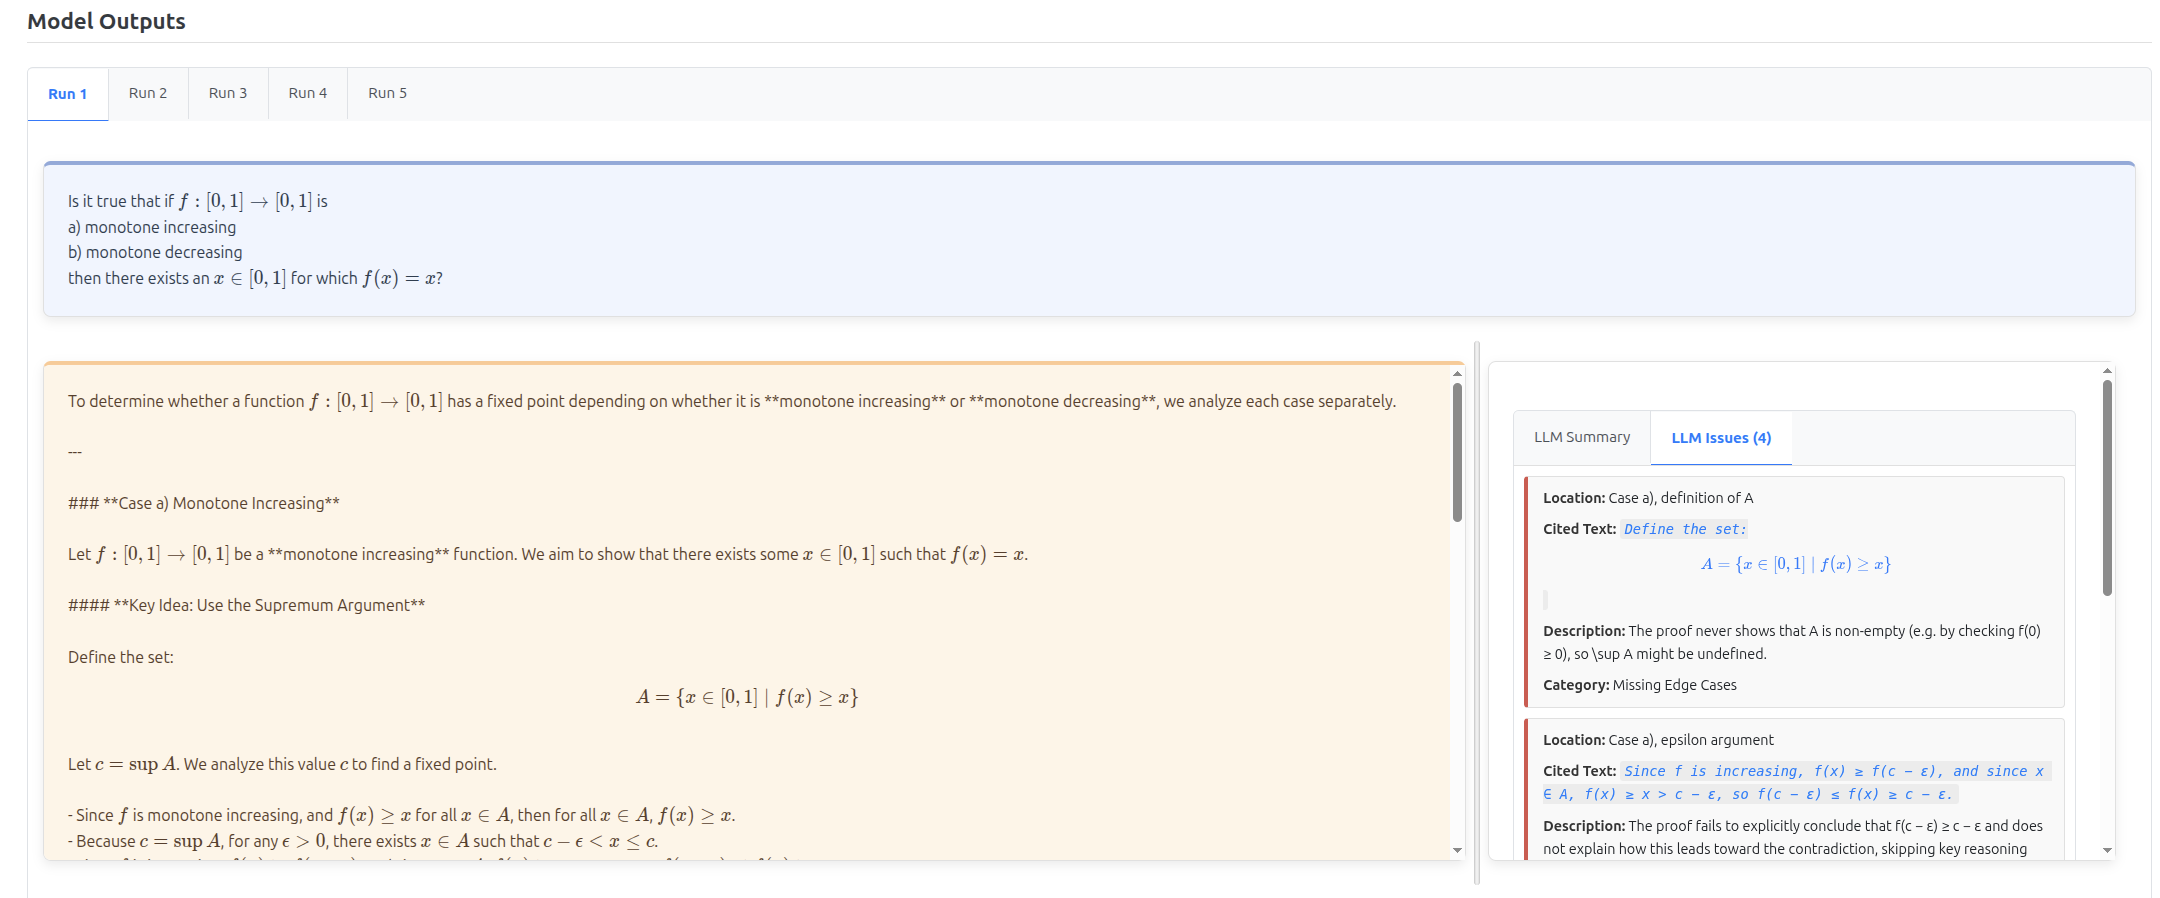Viewport: 2160px width, 898px height.
Task: Click the description about A being non-empty
Action: coord(1792,642)
